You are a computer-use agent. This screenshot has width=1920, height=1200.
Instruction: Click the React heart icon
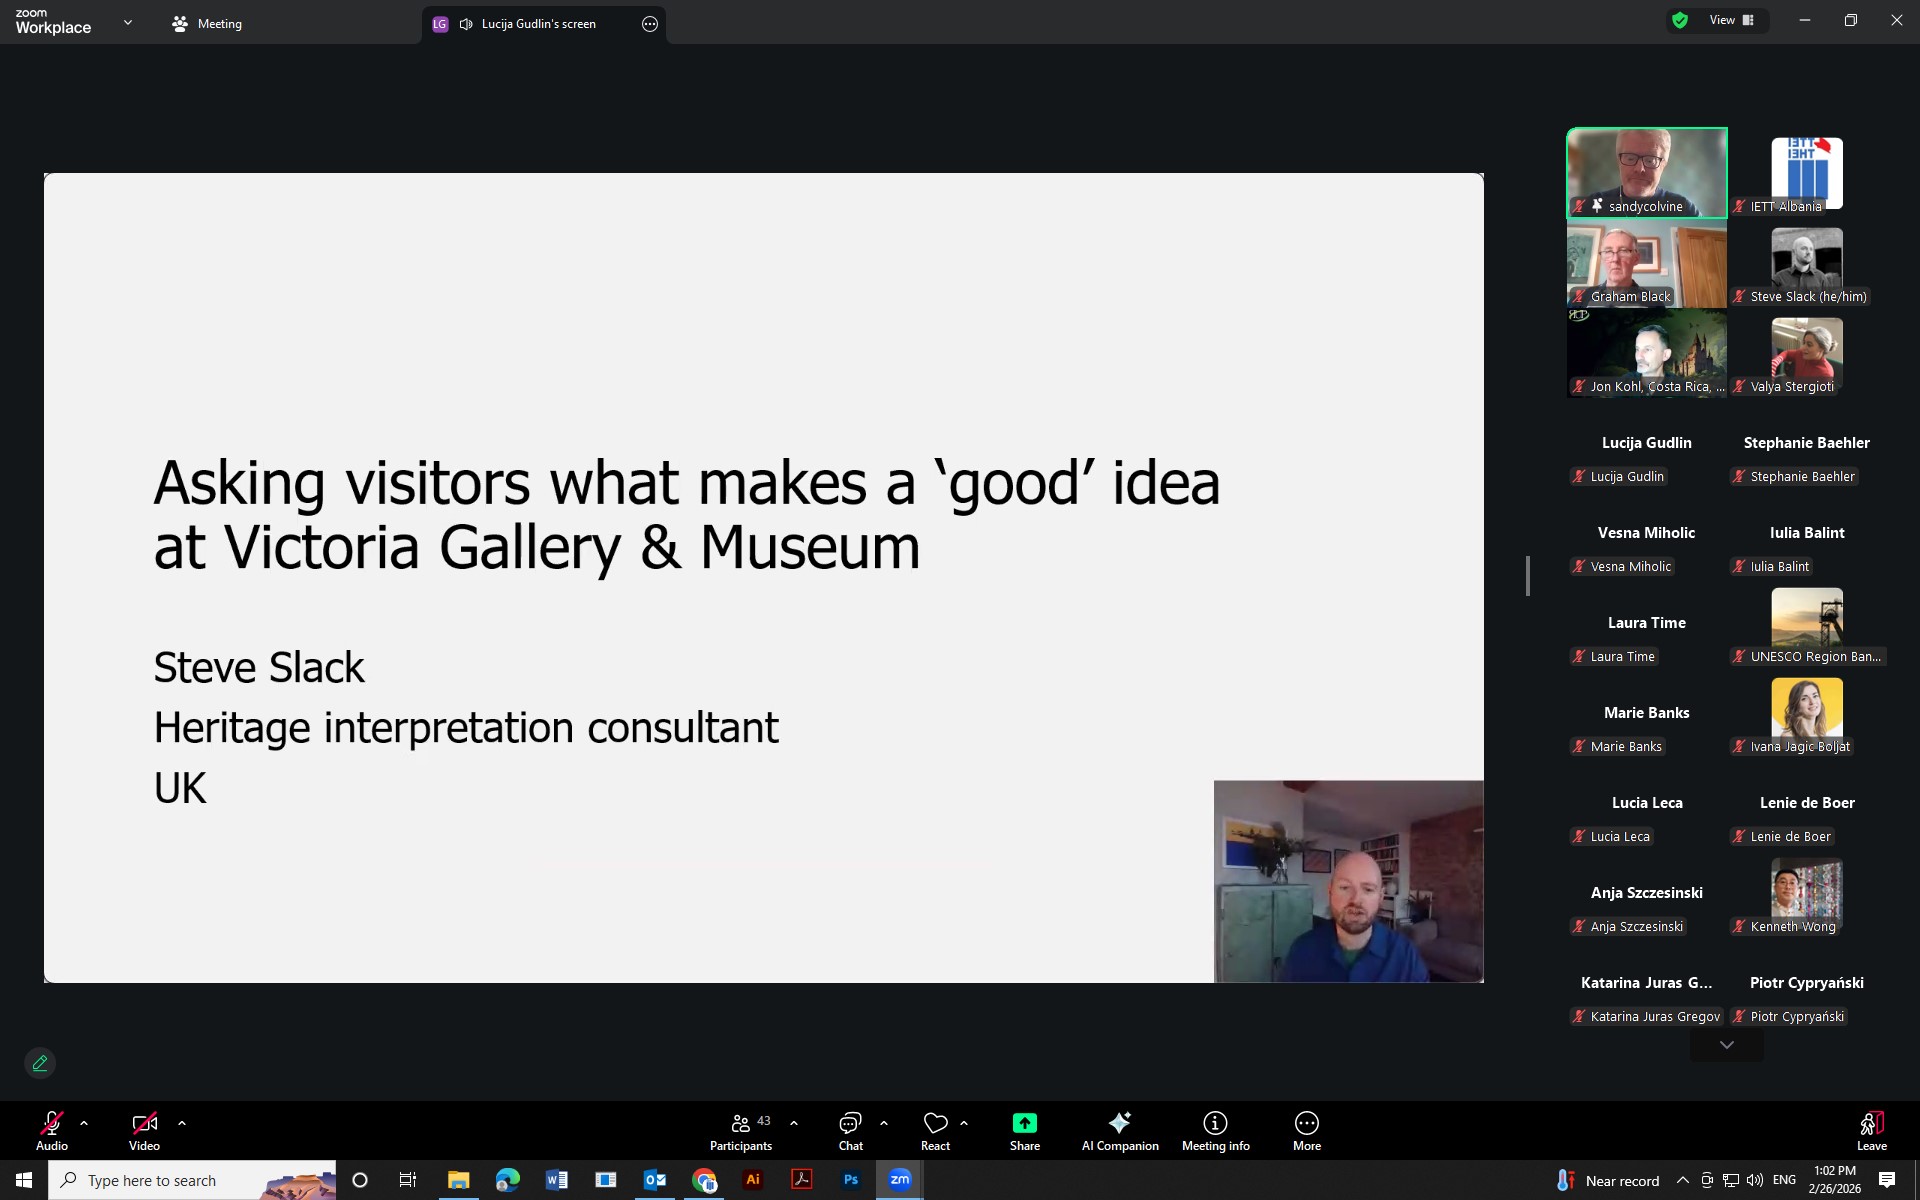click(935, 1123)
